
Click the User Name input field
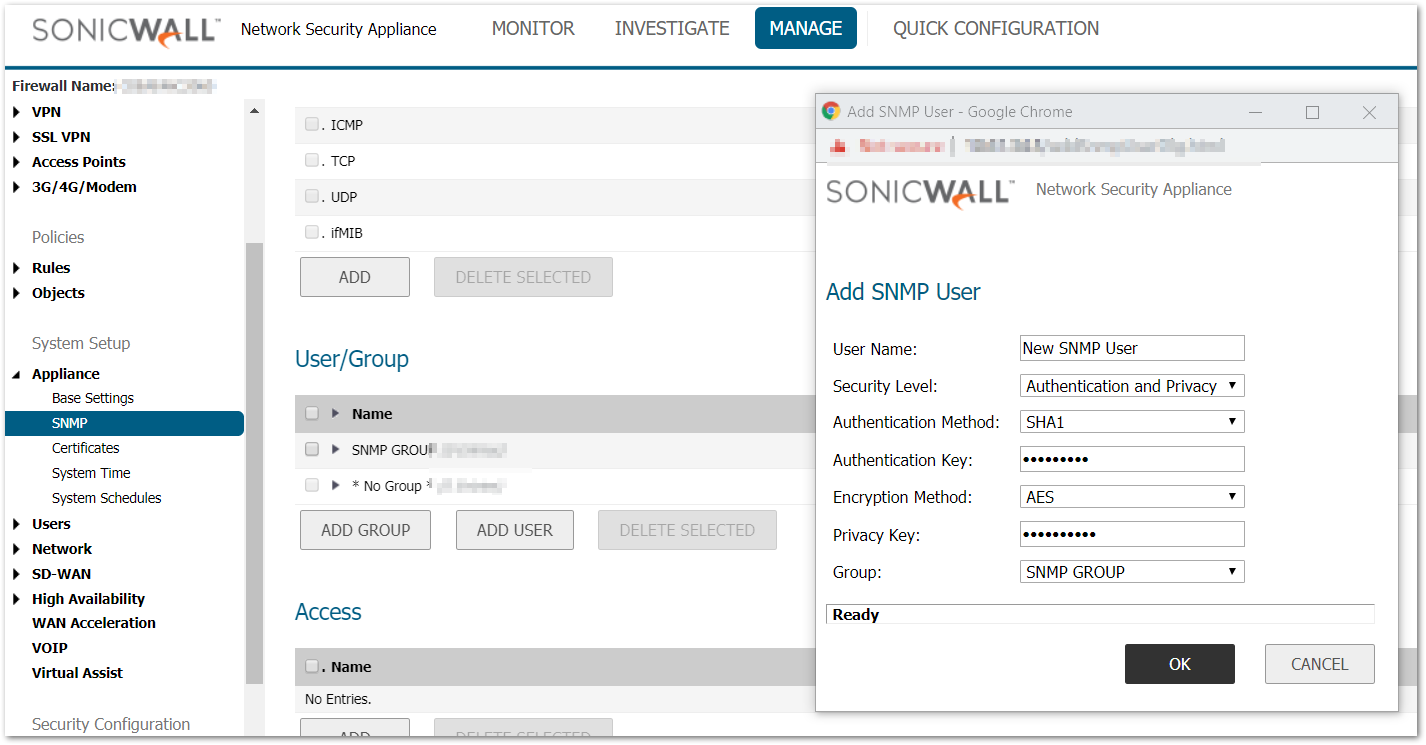coord(1132,348)
